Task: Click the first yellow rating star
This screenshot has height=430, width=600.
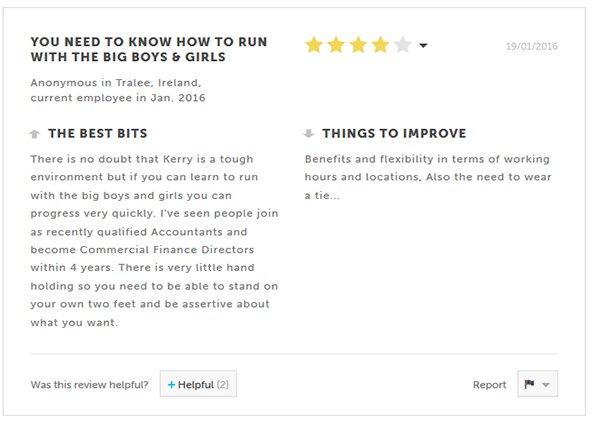Action: pos(314,45)
